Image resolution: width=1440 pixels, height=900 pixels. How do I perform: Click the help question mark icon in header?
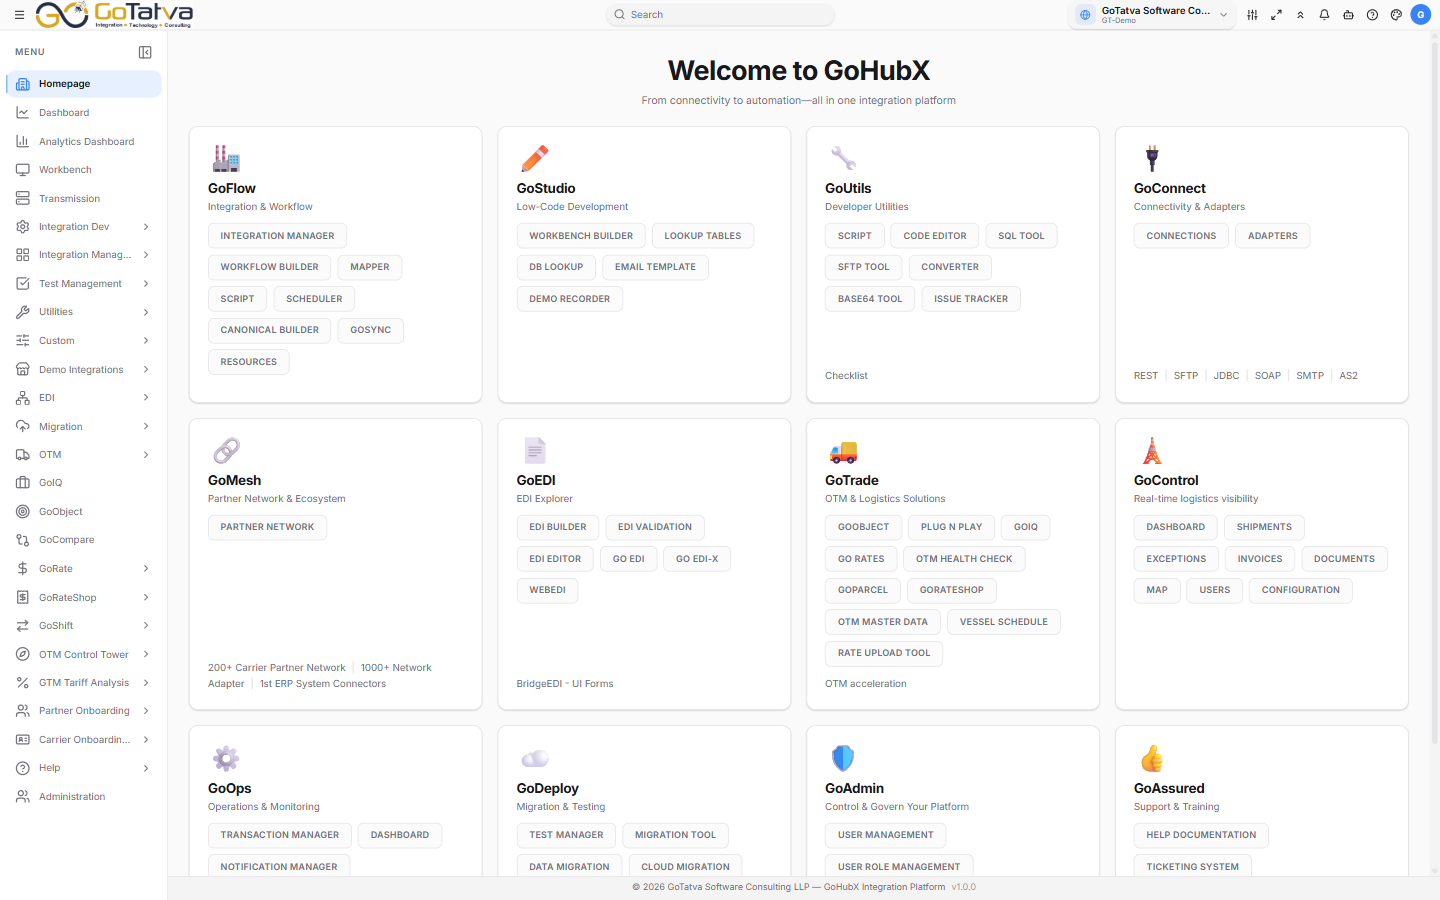tap(1372, 15)
